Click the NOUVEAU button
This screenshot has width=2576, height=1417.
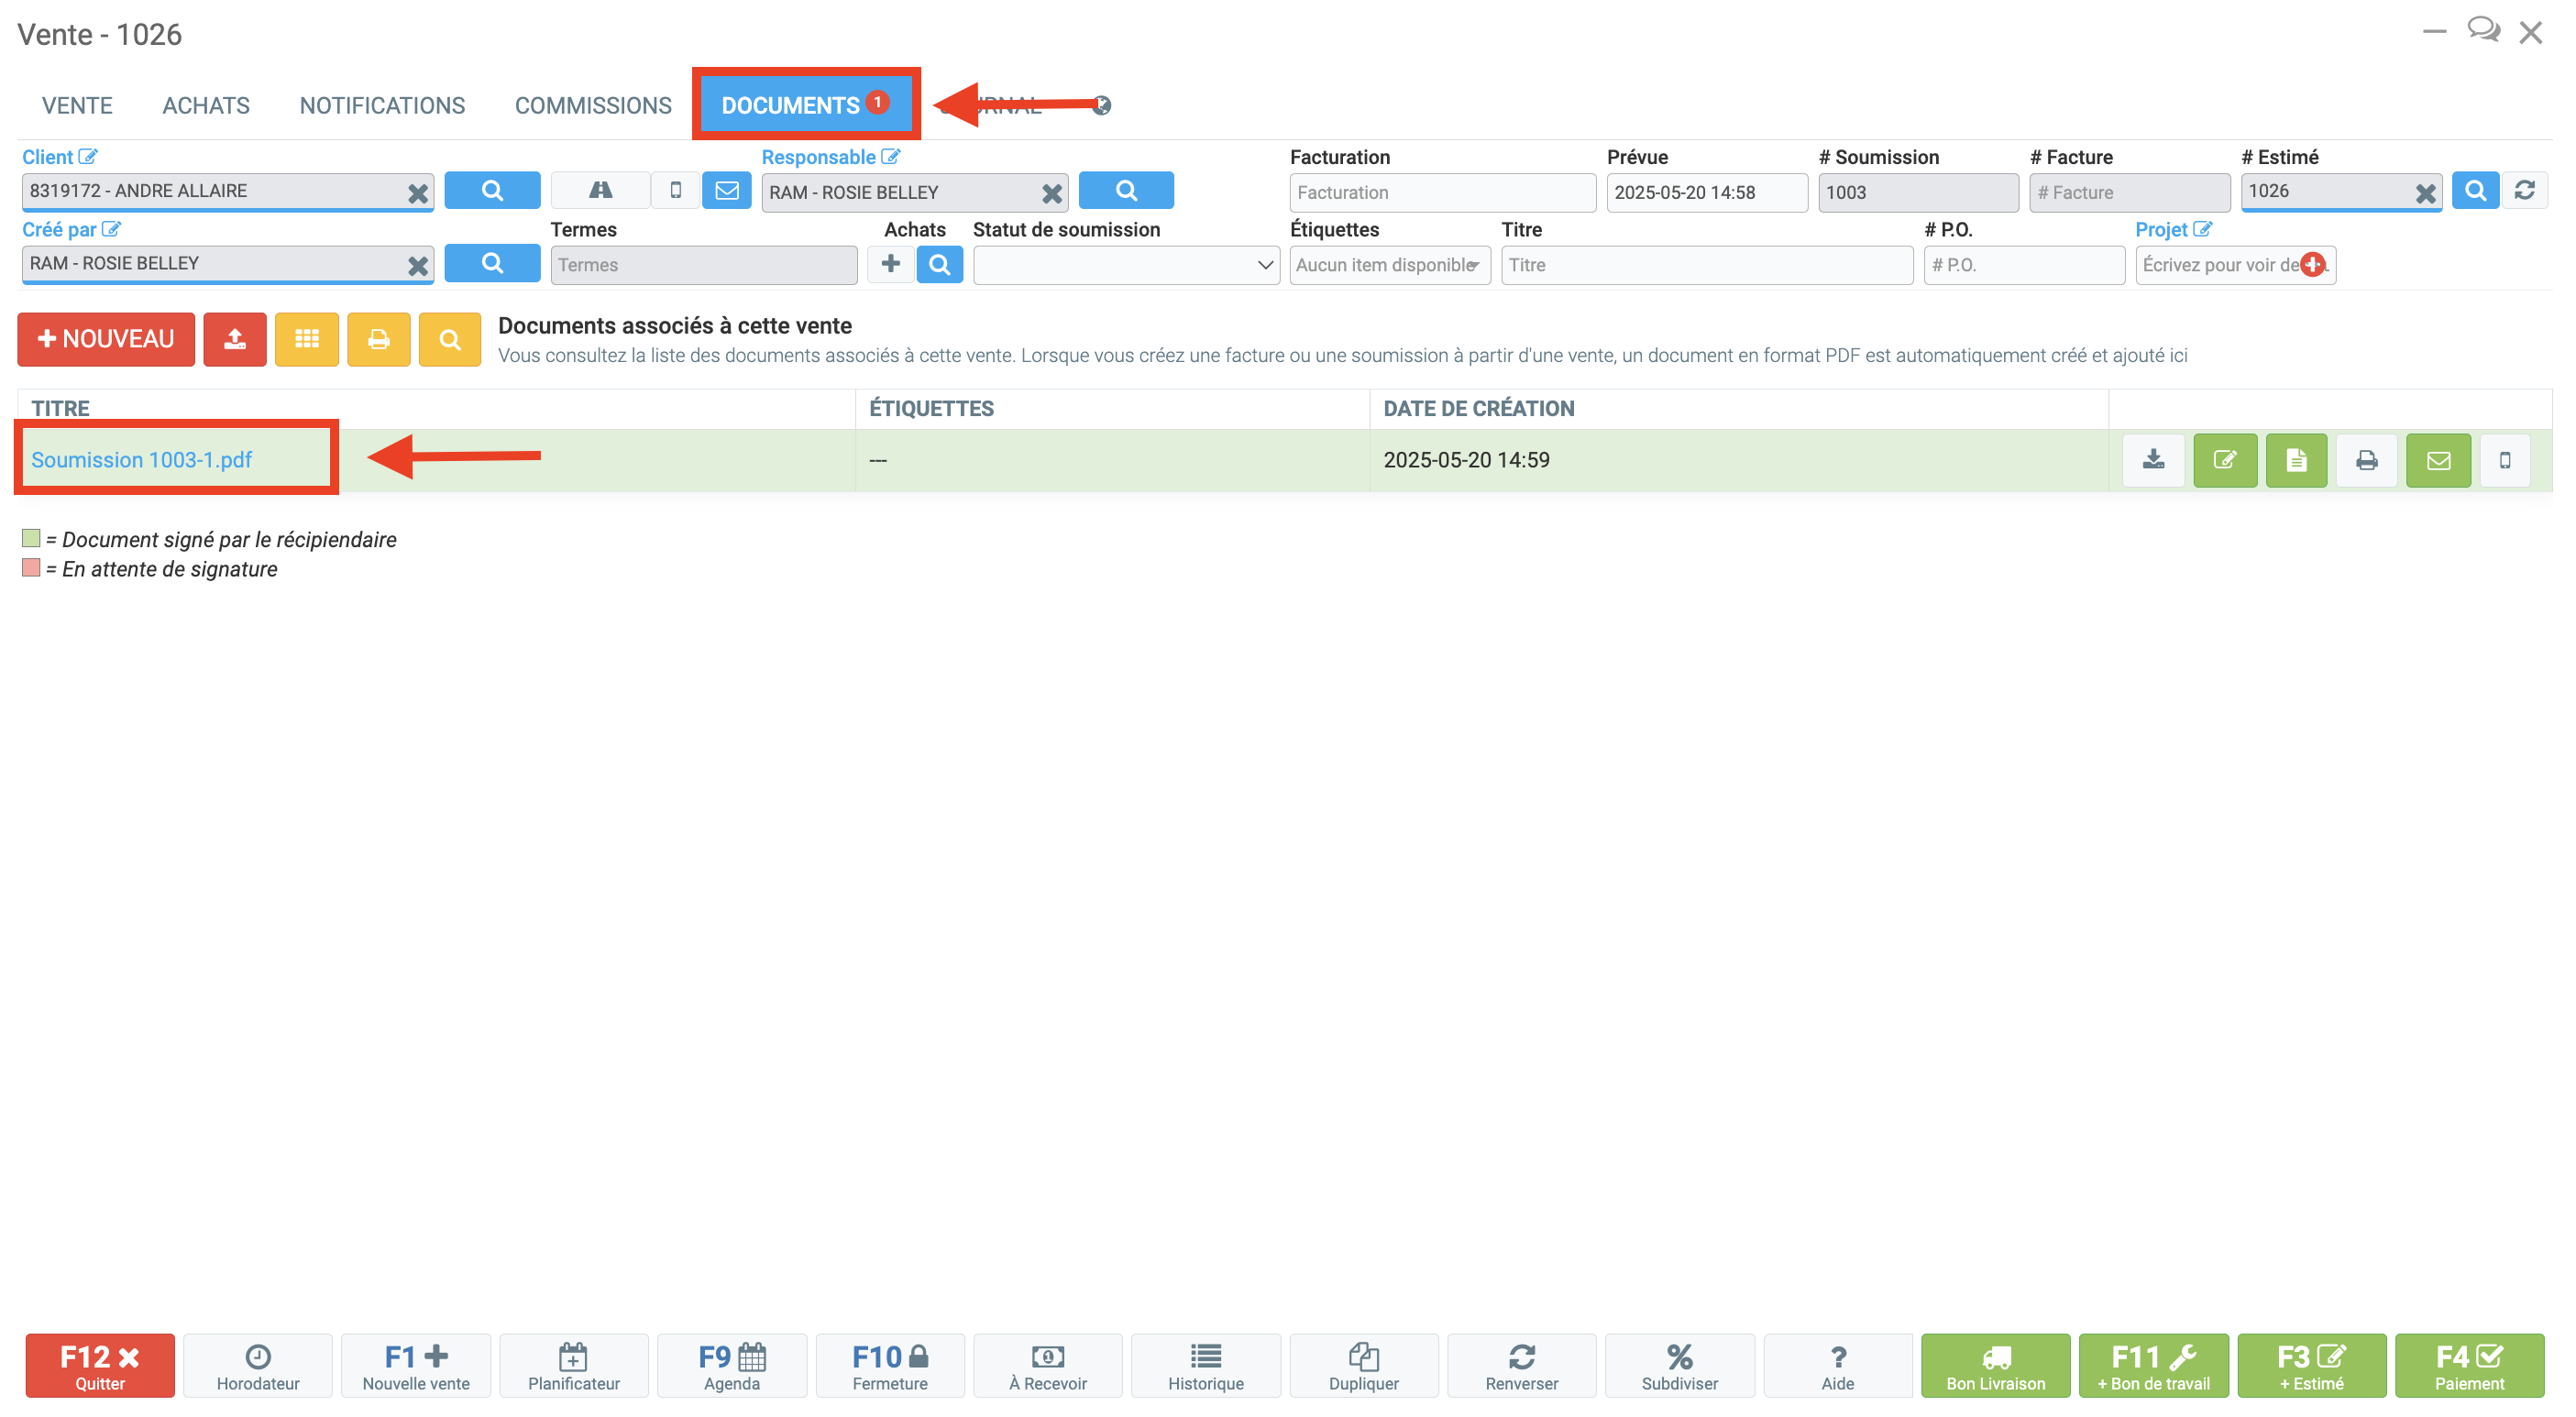pos(106,339)
